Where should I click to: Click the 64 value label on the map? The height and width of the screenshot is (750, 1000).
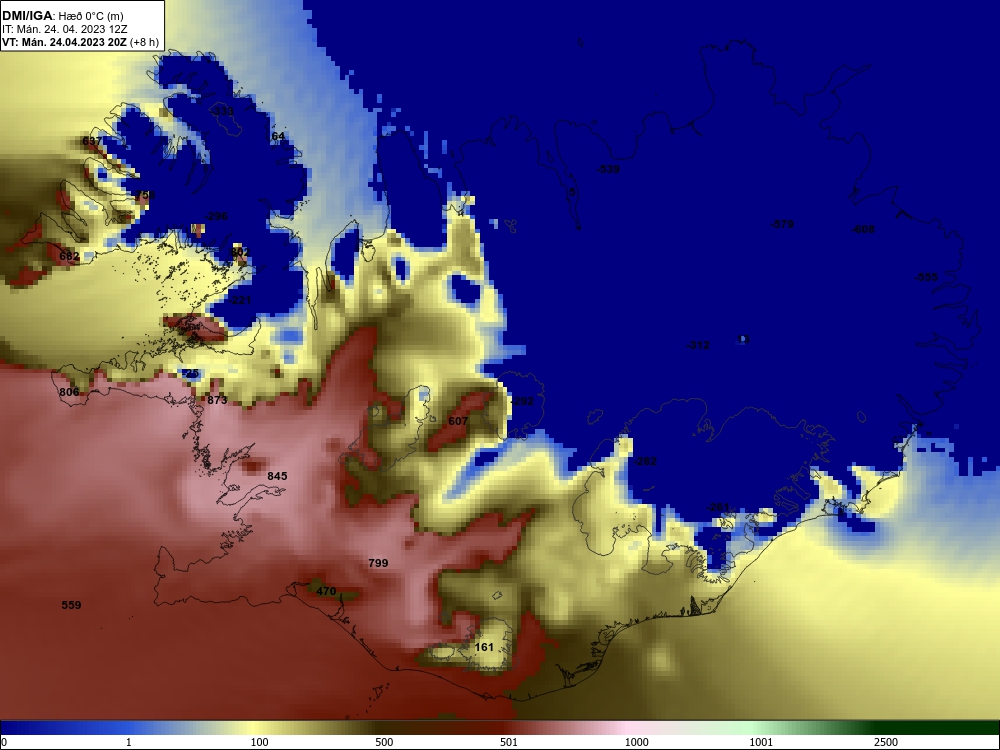(277, 136)
